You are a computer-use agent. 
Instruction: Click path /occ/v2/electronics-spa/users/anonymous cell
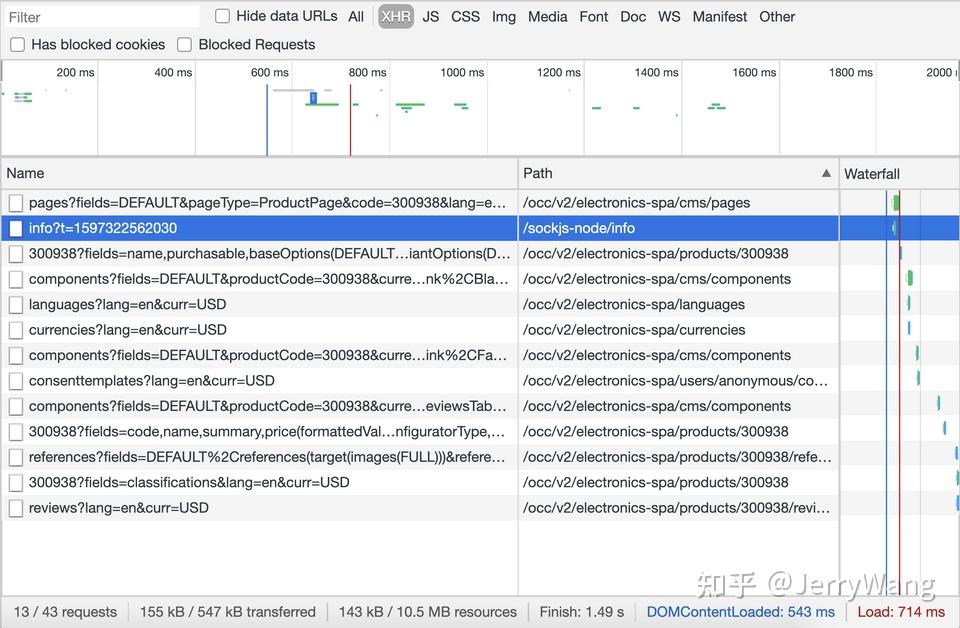point(678,381)
